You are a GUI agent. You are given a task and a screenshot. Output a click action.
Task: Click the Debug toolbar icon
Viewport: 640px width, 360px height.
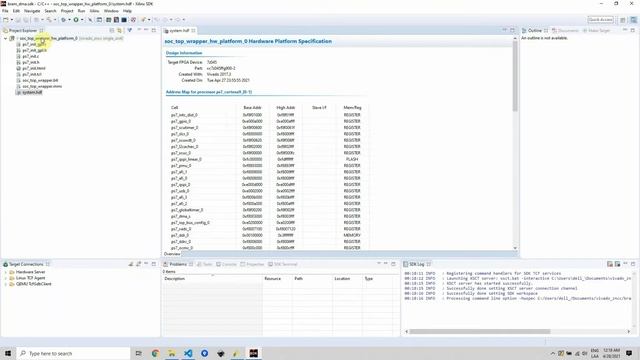point(63,20)
